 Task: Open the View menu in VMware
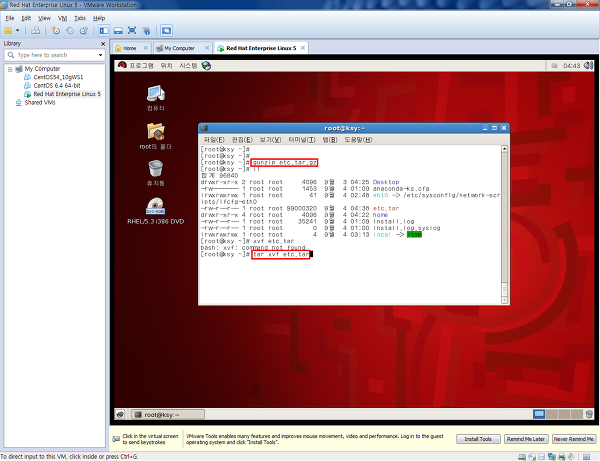(x=44, y=18)
